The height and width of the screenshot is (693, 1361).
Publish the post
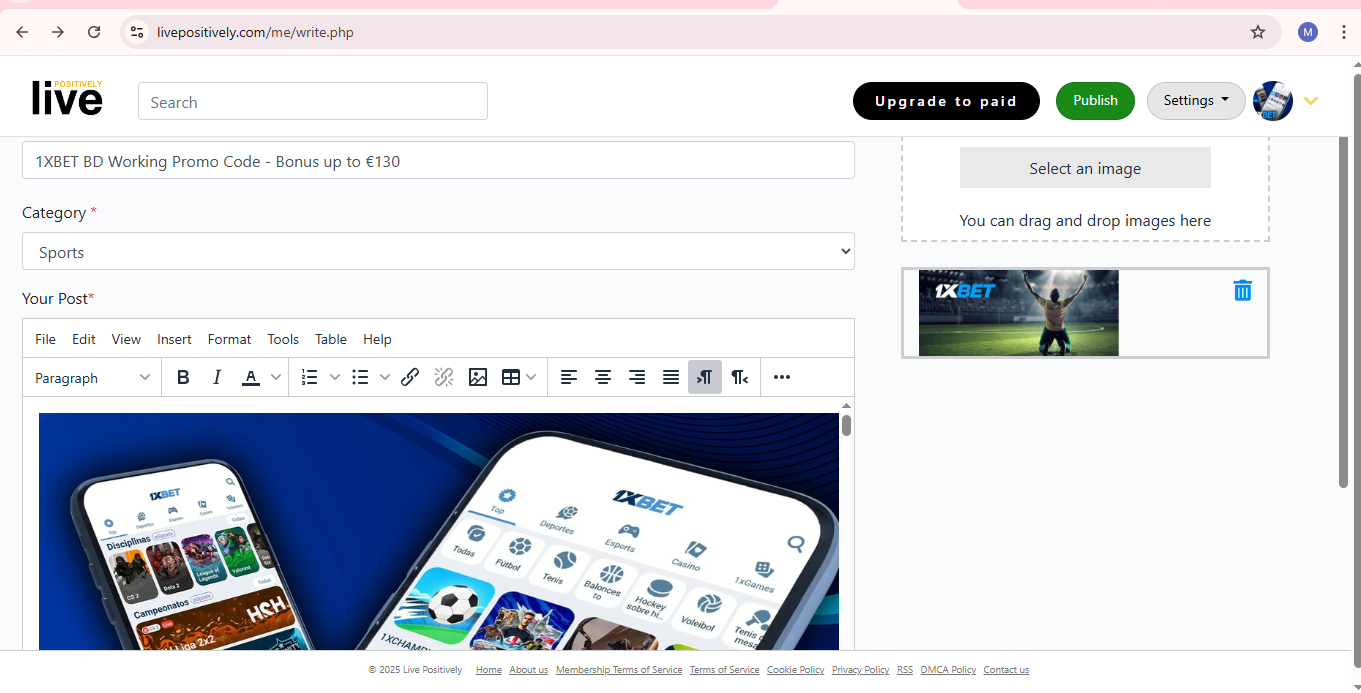[x=1095, y=101]
